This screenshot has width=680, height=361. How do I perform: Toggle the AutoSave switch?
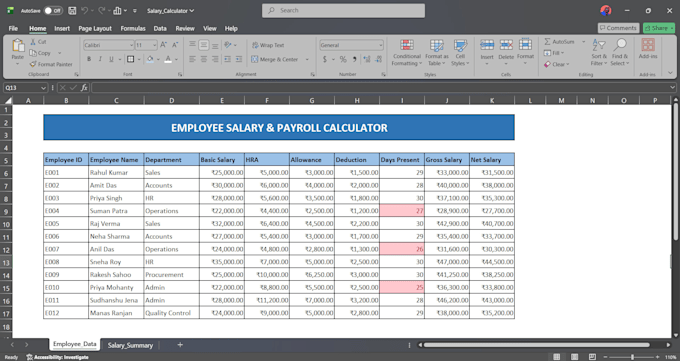[53, 10]
